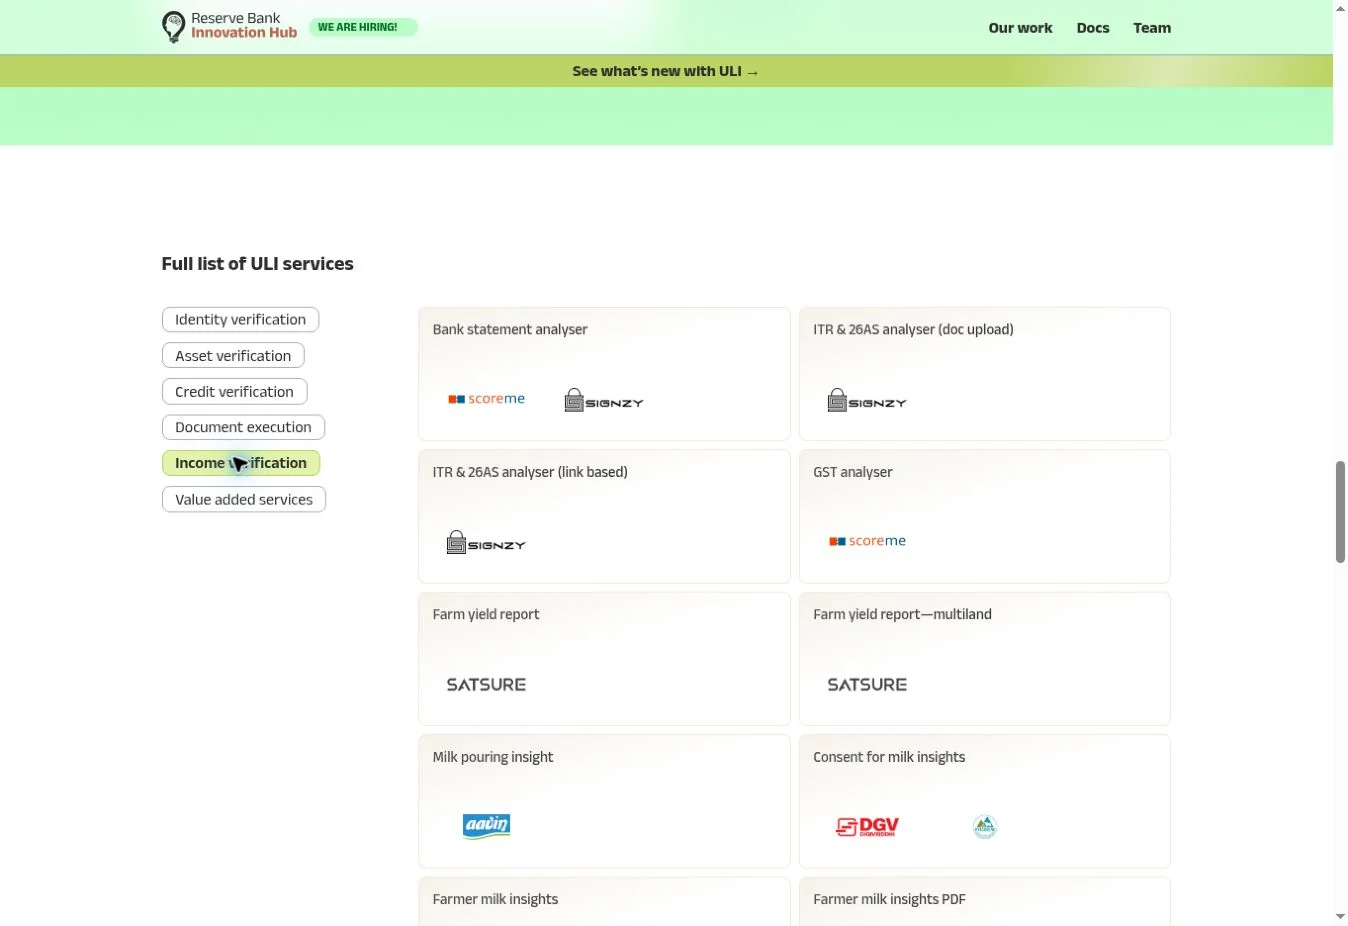Select the Document execution filter
This screenshot has height=926, width=1348.
[243, 427]
